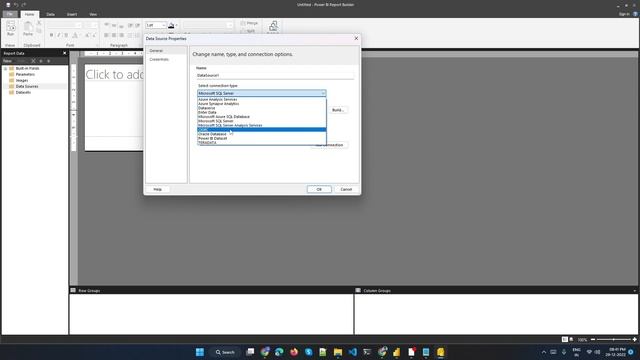Choose Azure Synapse Analytics connection type

coord(262,104)
